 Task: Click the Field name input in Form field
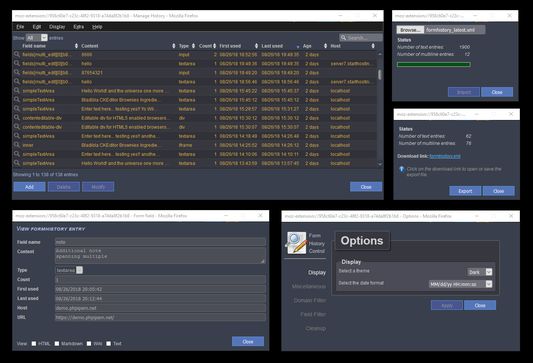pyautogui.click(x=160, y=242)
